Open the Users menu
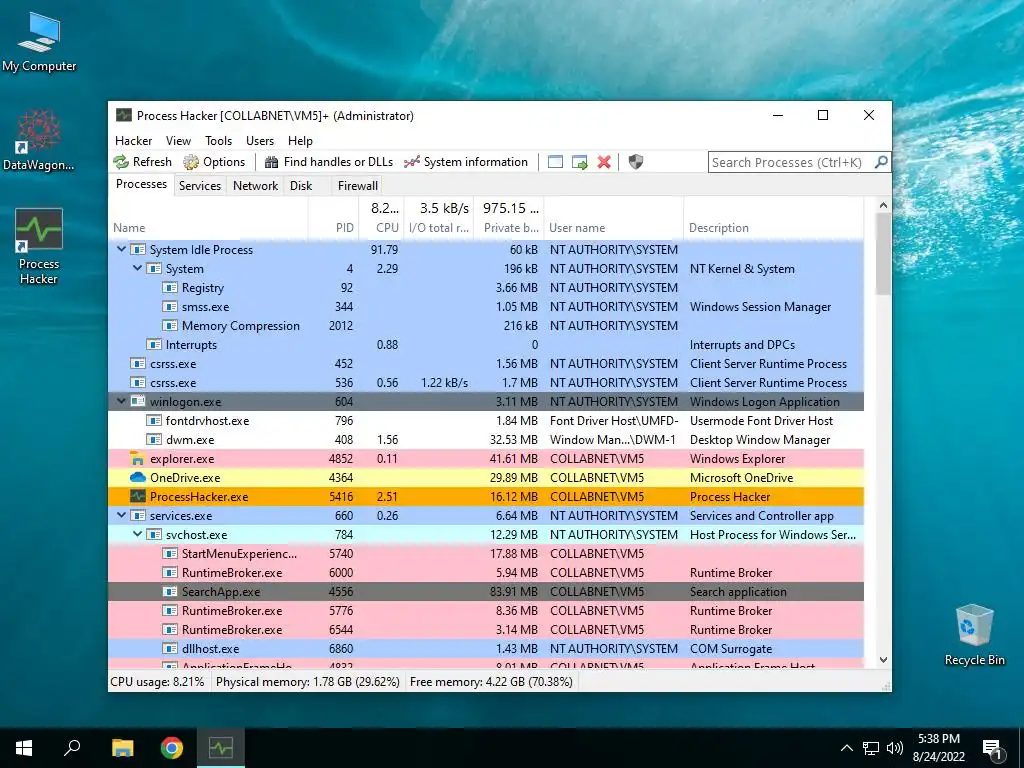Image resolution: width=1024 pixels, height=768 pixels. click(260, 140)
